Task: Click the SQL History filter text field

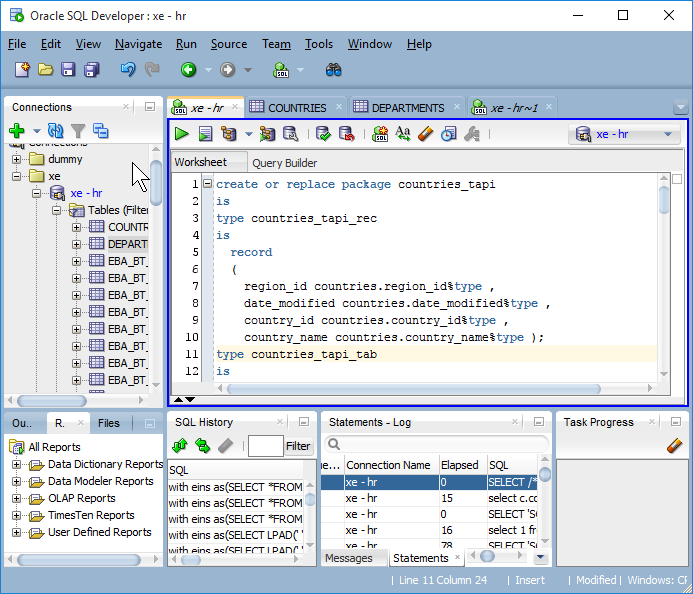Action: (266, 446)
